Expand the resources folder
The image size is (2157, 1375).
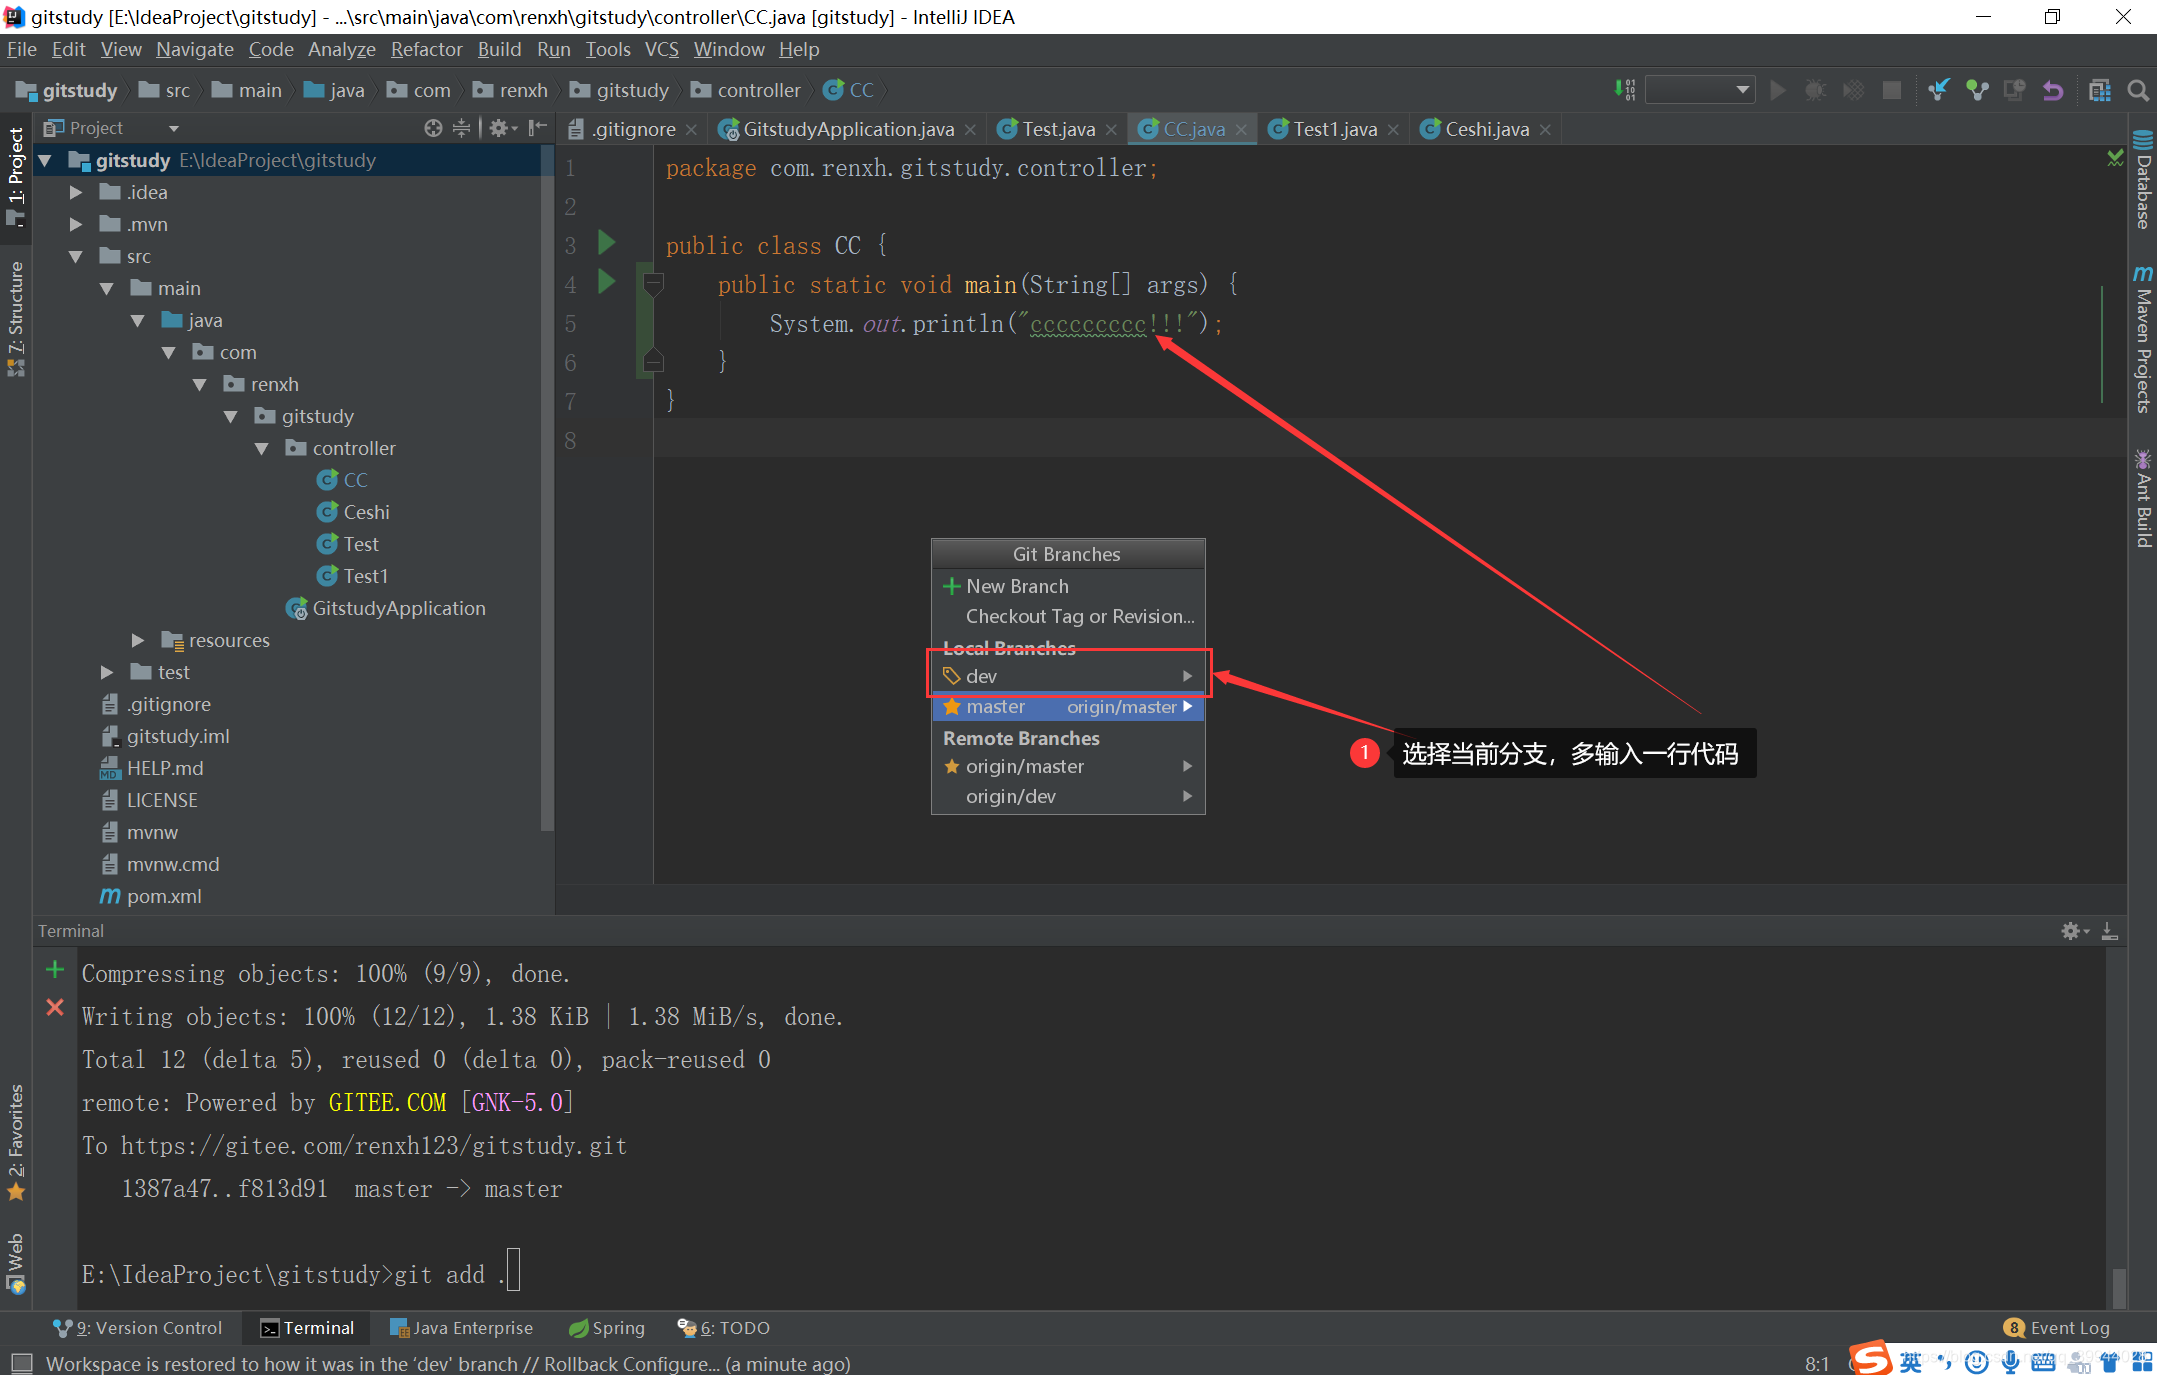pos(138,640)
